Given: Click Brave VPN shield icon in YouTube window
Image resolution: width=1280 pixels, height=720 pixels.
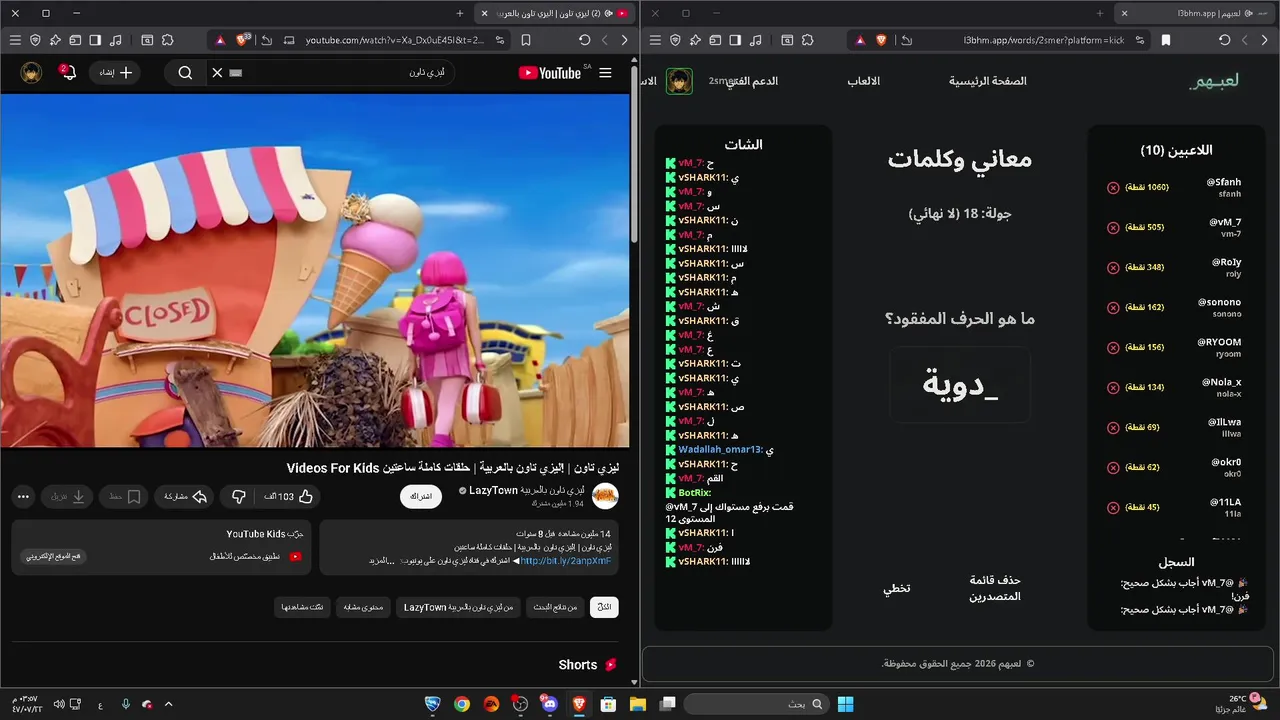Looking at the screenshot, I should (x=35, y=40).
